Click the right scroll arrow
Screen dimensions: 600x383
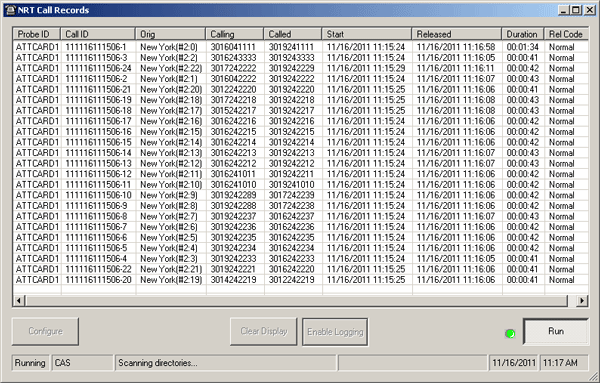pos(582,300)
